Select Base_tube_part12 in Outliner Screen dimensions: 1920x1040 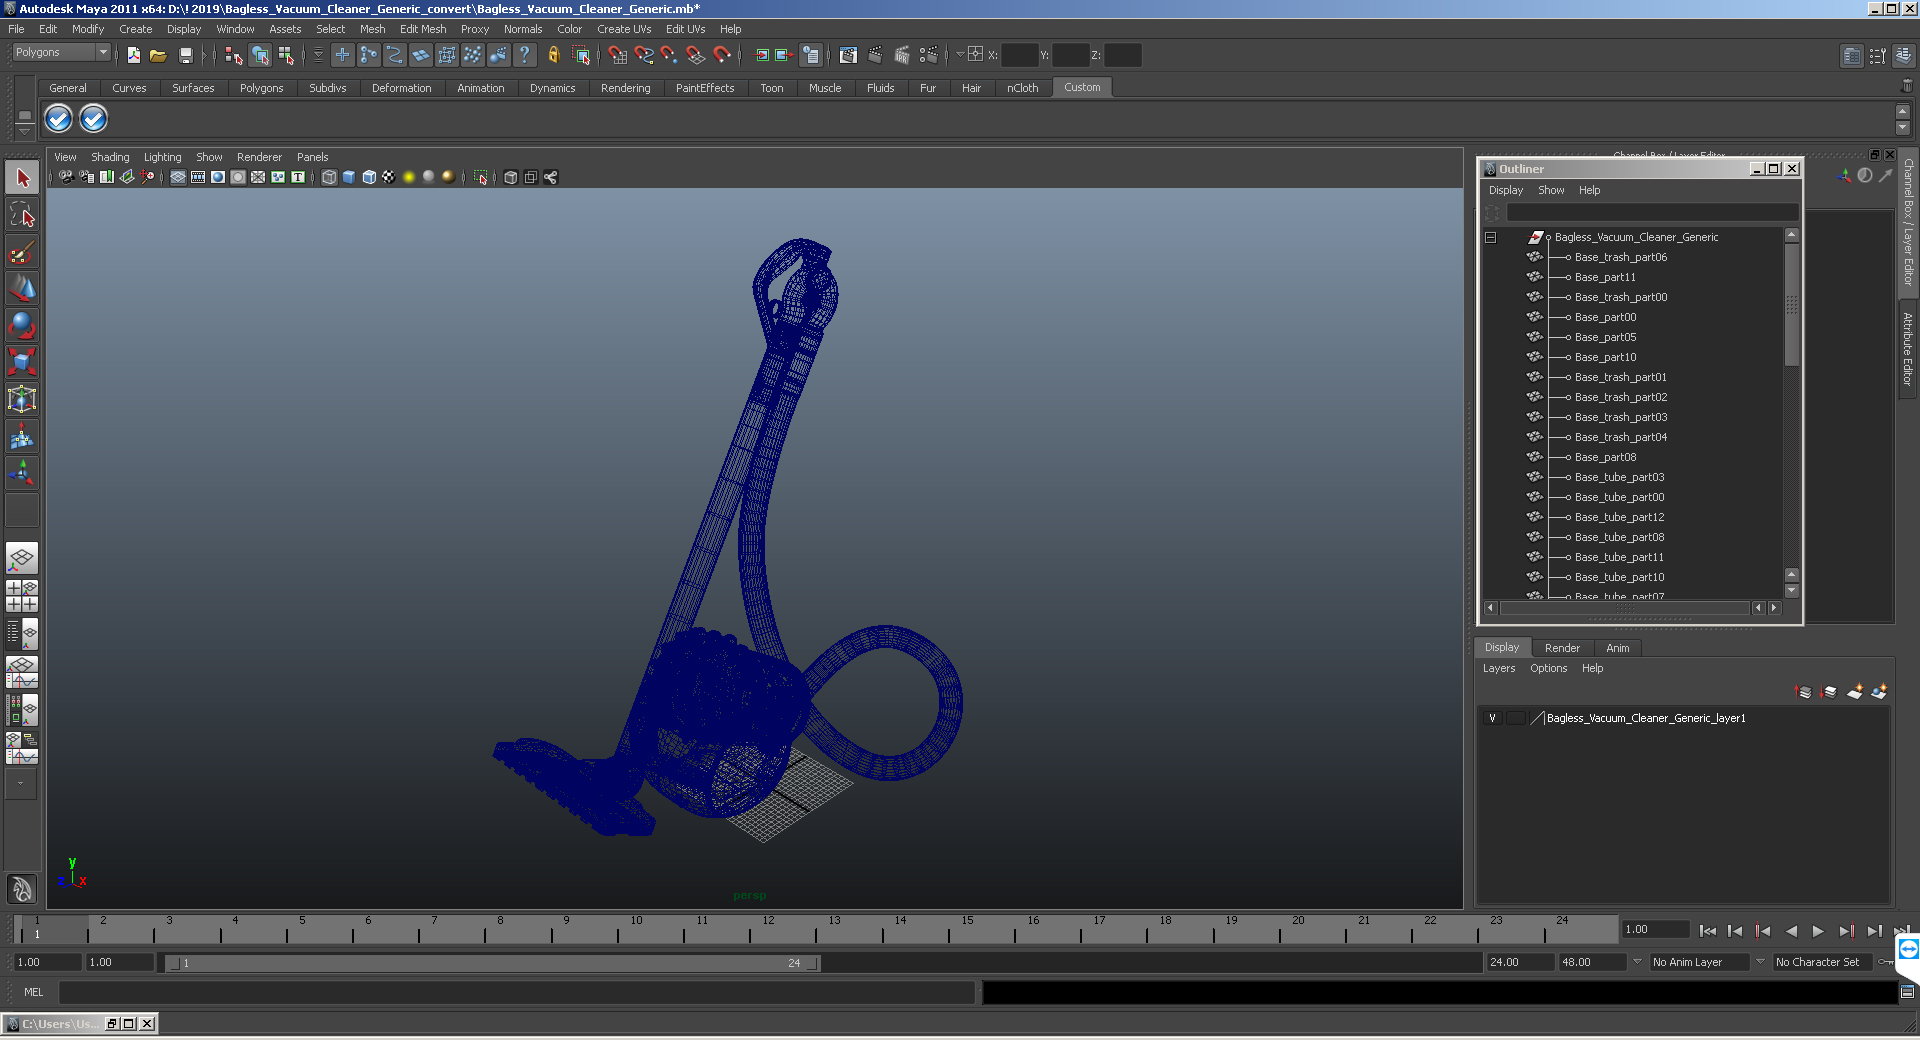[x=1619, y=517]
